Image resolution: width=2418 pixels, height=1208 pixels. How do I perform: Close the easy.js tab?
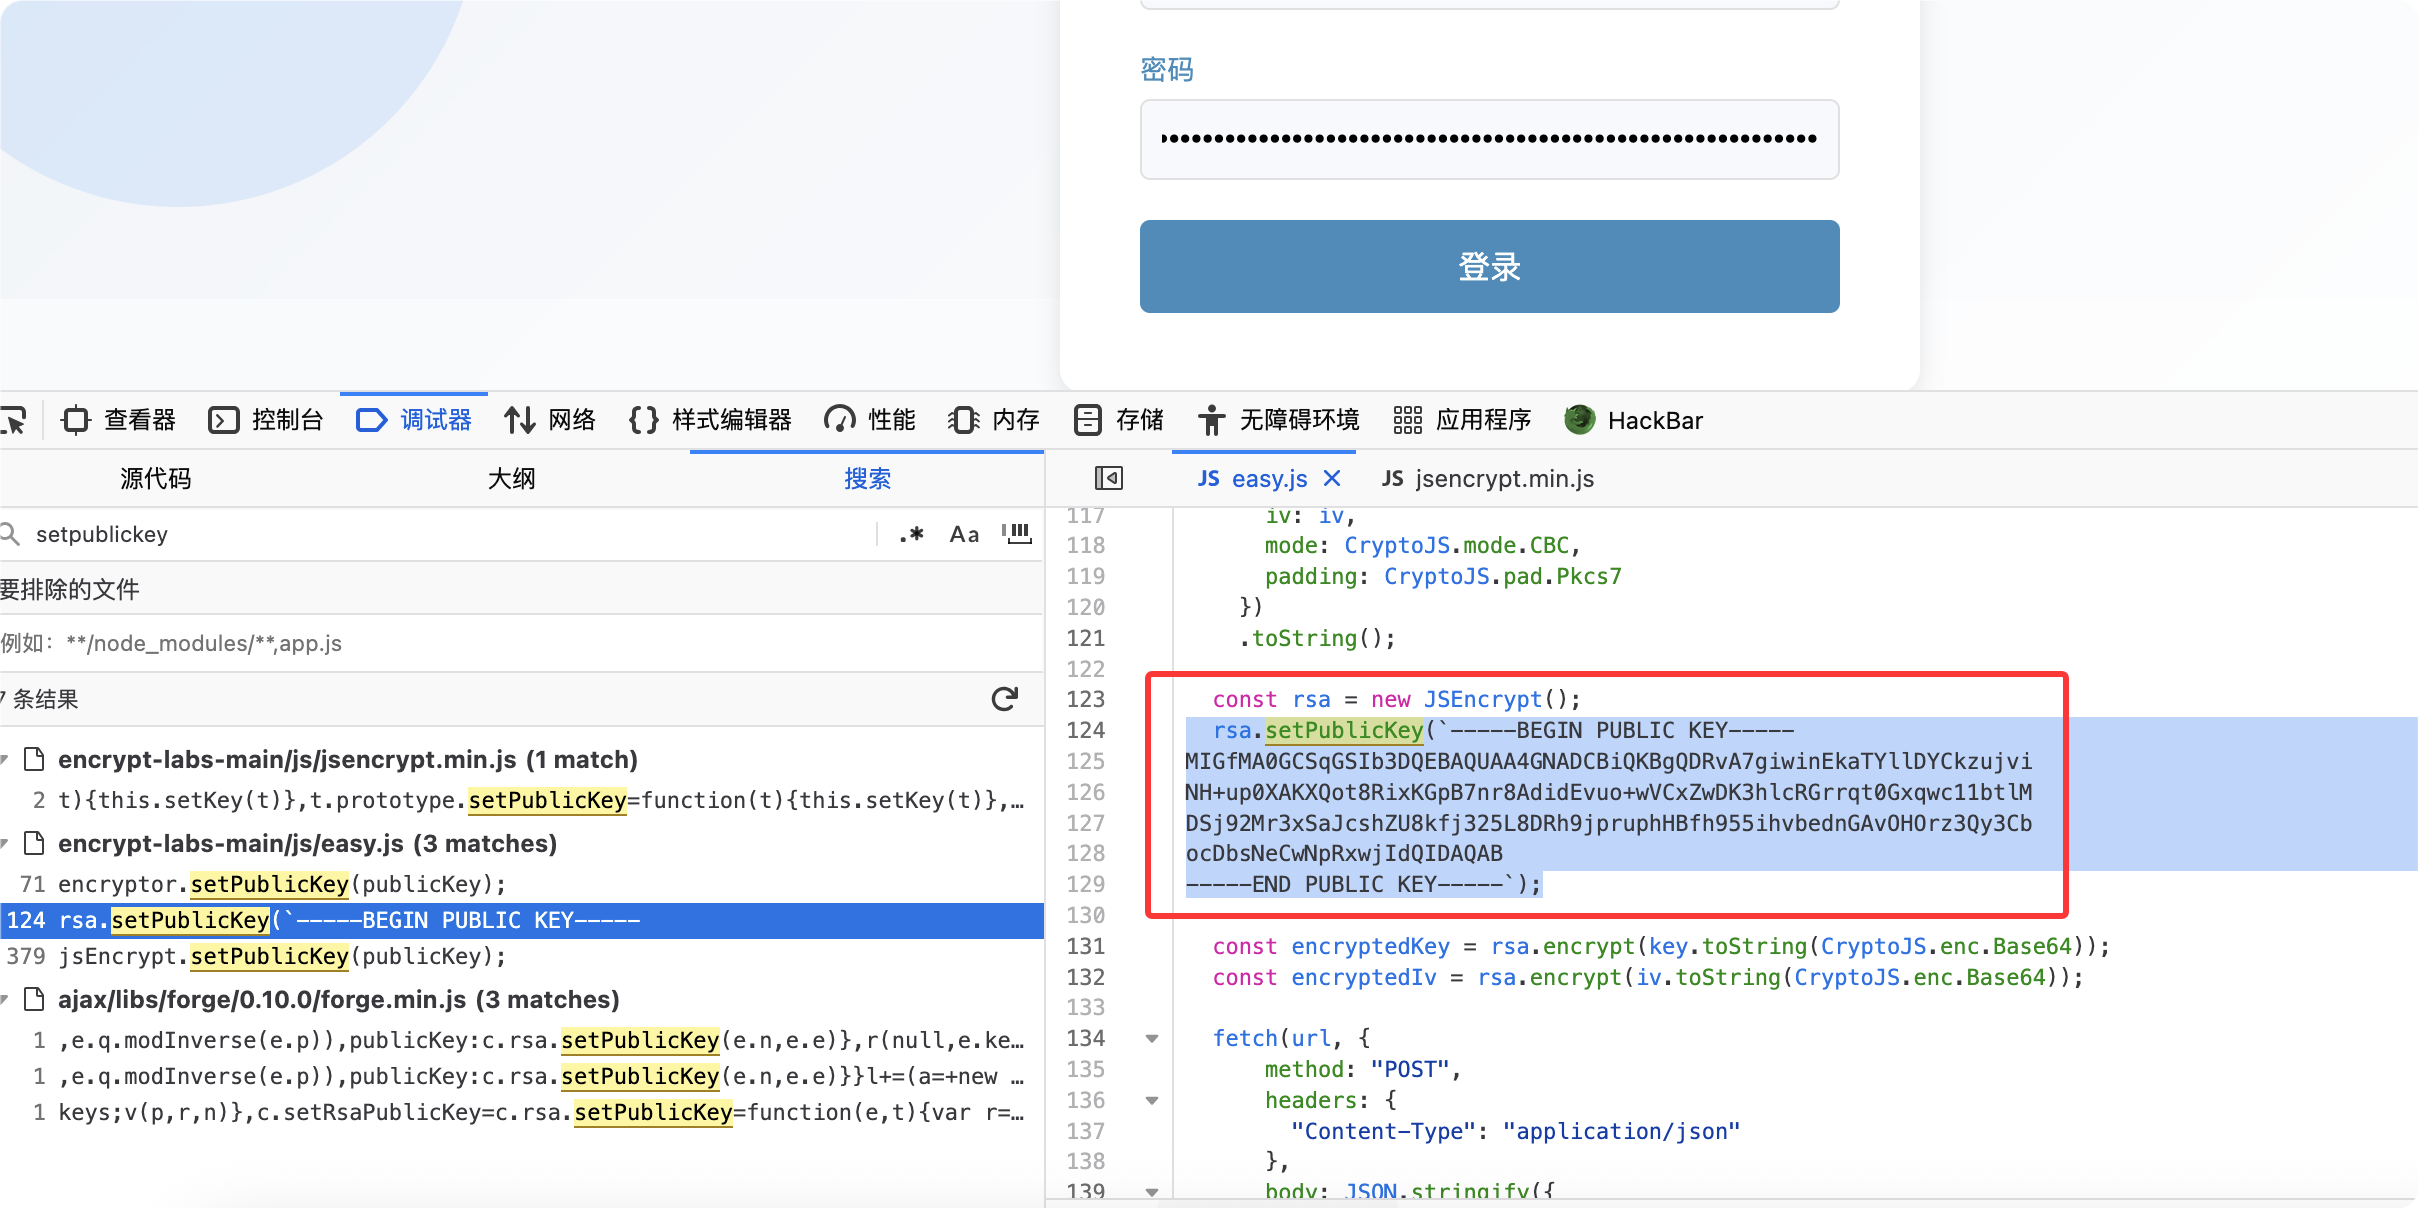(x=1332, y=479)
